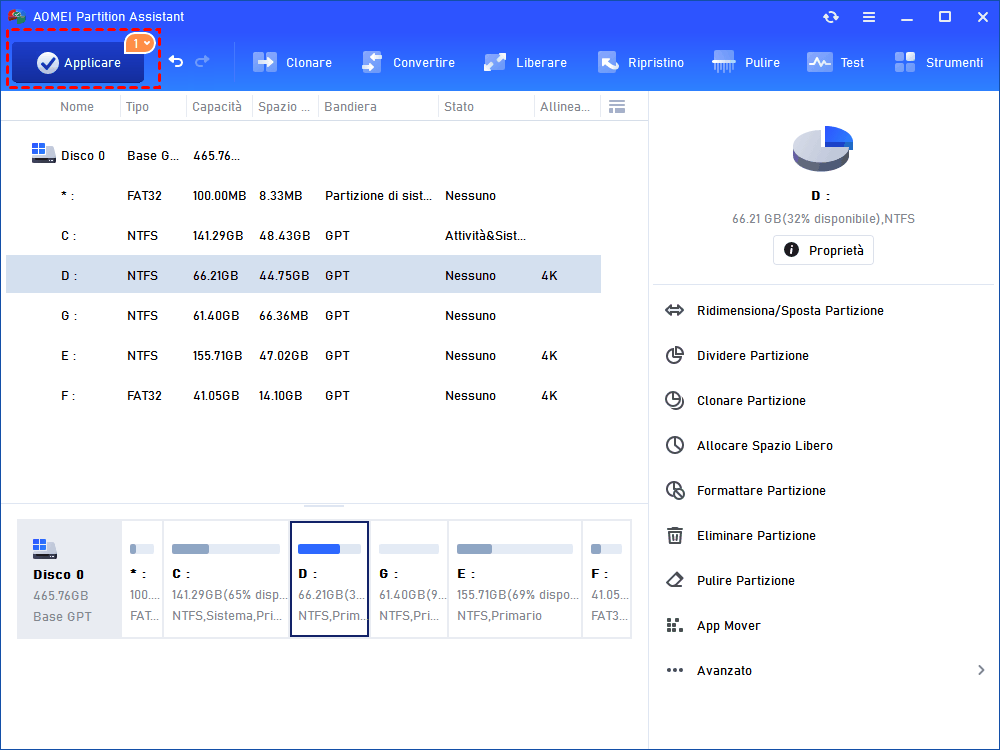Select Eliminare Partizione option
The image size is (1000, 750).
756,536
